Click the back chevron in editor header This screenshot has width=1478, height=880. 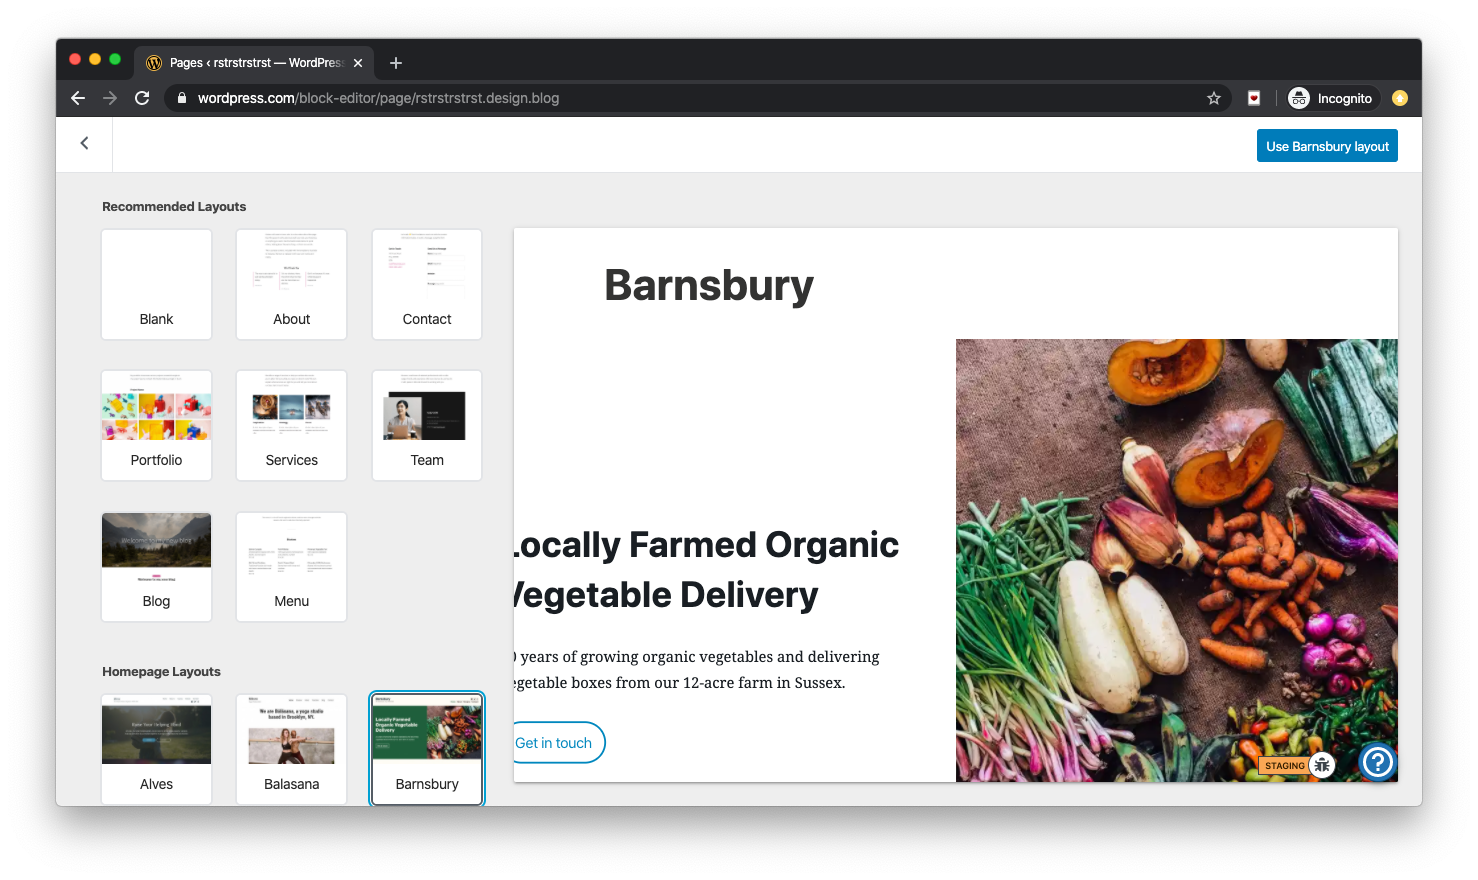85,143
